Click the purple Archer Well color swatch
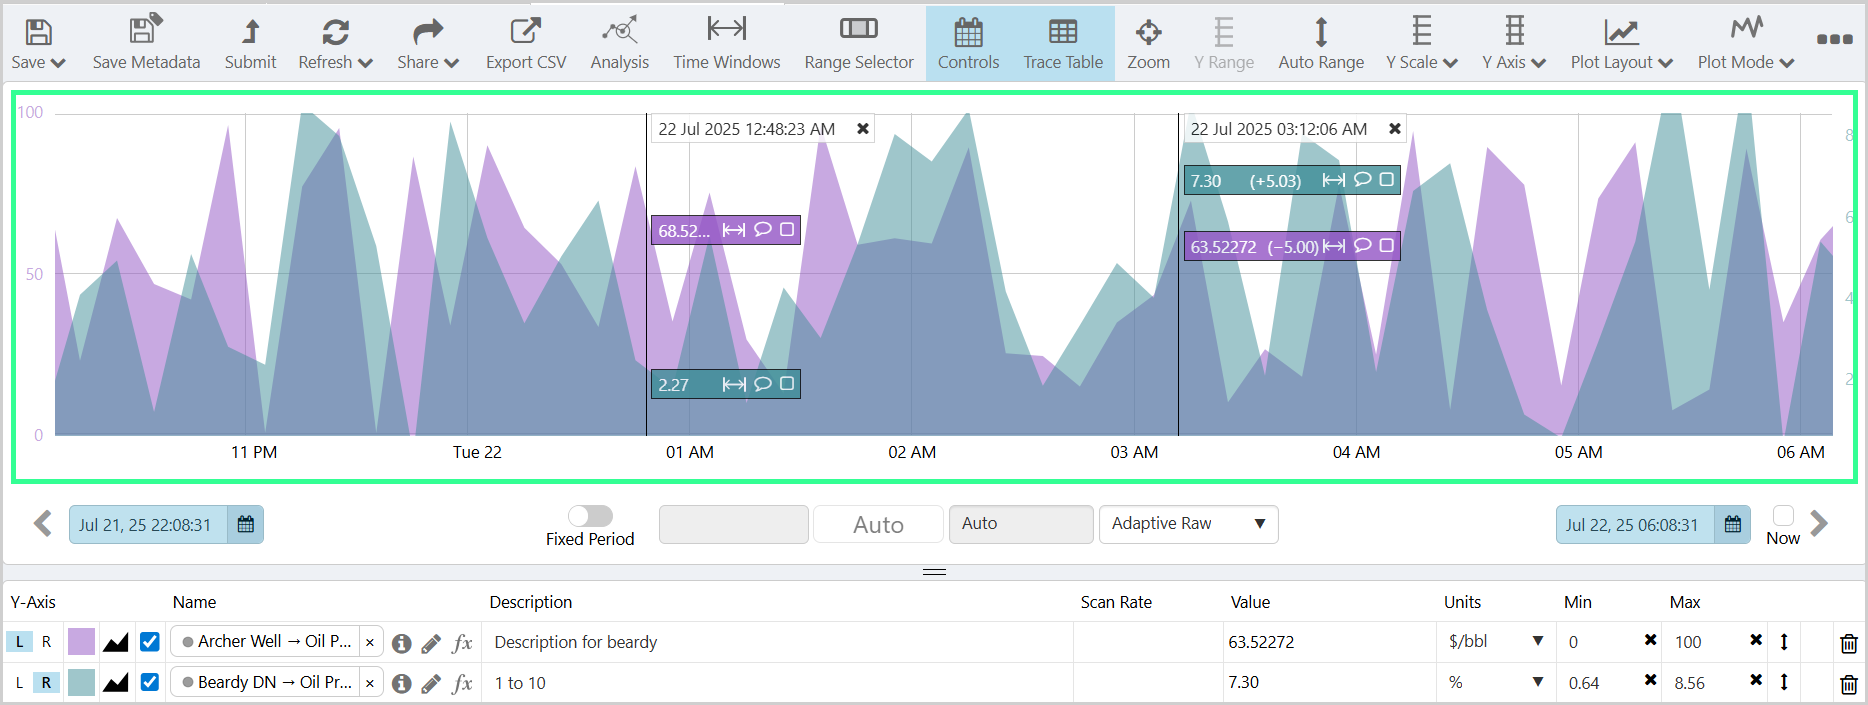1868x705 pixels. point(81,642)
